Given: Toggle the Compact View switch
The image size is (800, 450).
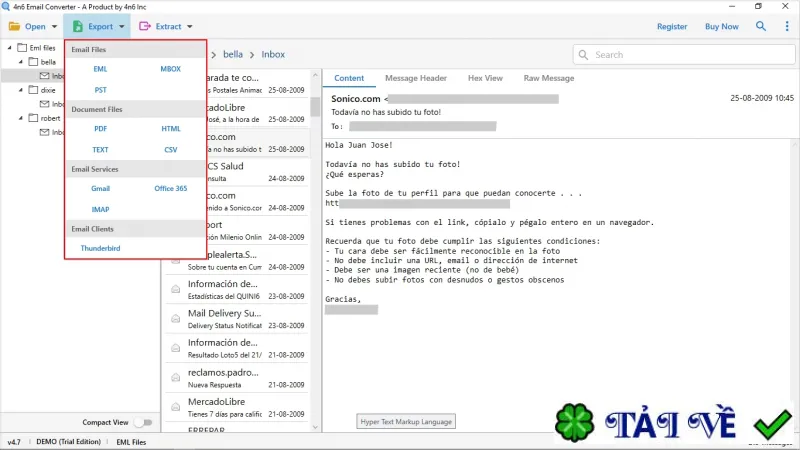Looking at the screenshot, I should click(x=143, y=422).
